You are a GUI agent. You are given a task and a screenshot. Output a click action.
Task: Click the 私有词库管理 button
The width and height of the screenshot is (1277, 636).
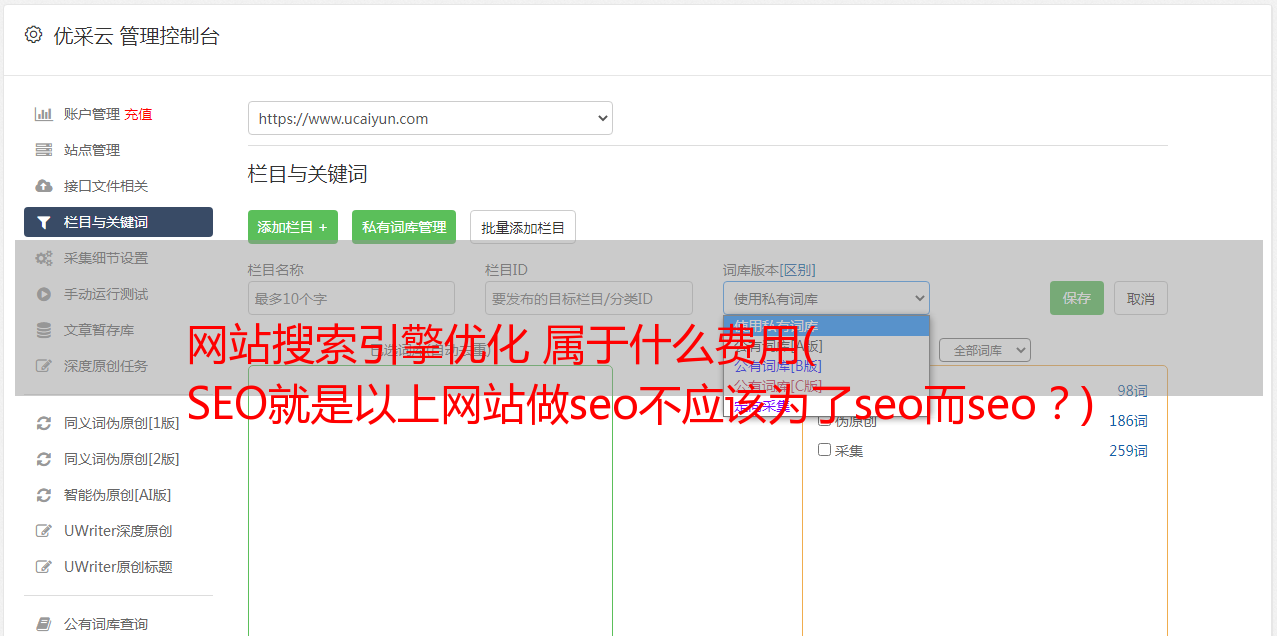pos(404,227)
